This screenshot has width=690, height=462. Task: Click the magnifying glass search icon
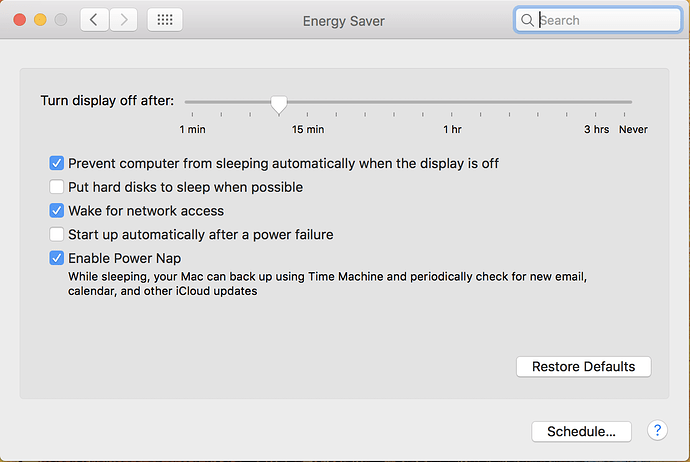pyautogui.click(x=527, y=20)
